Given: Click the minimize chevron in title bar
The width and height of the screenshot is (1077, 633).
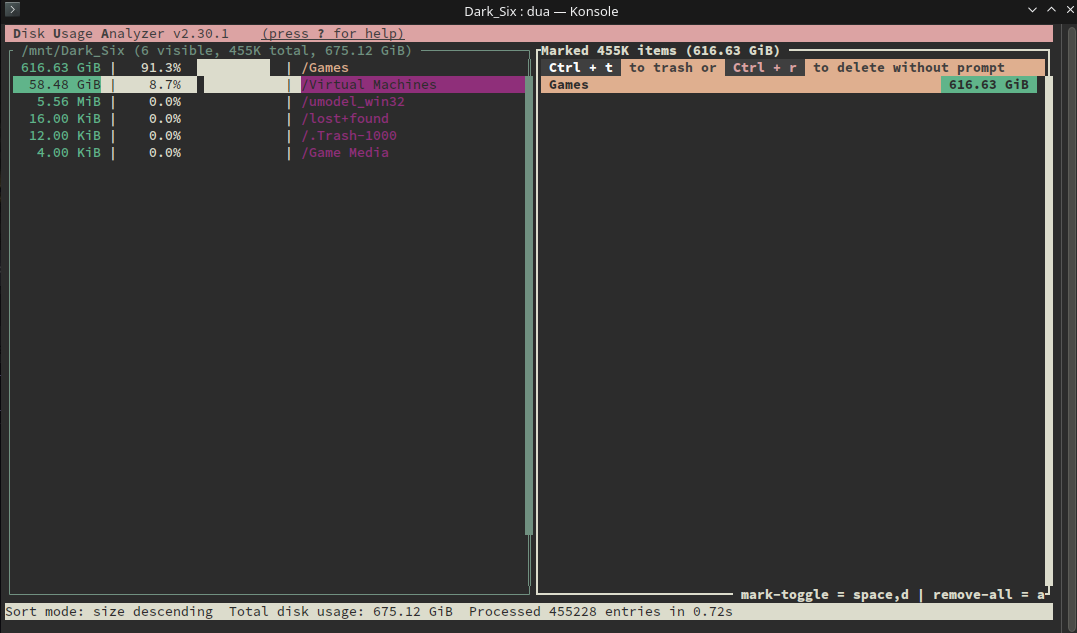Looking at the screenshot, I should 1032,10.
